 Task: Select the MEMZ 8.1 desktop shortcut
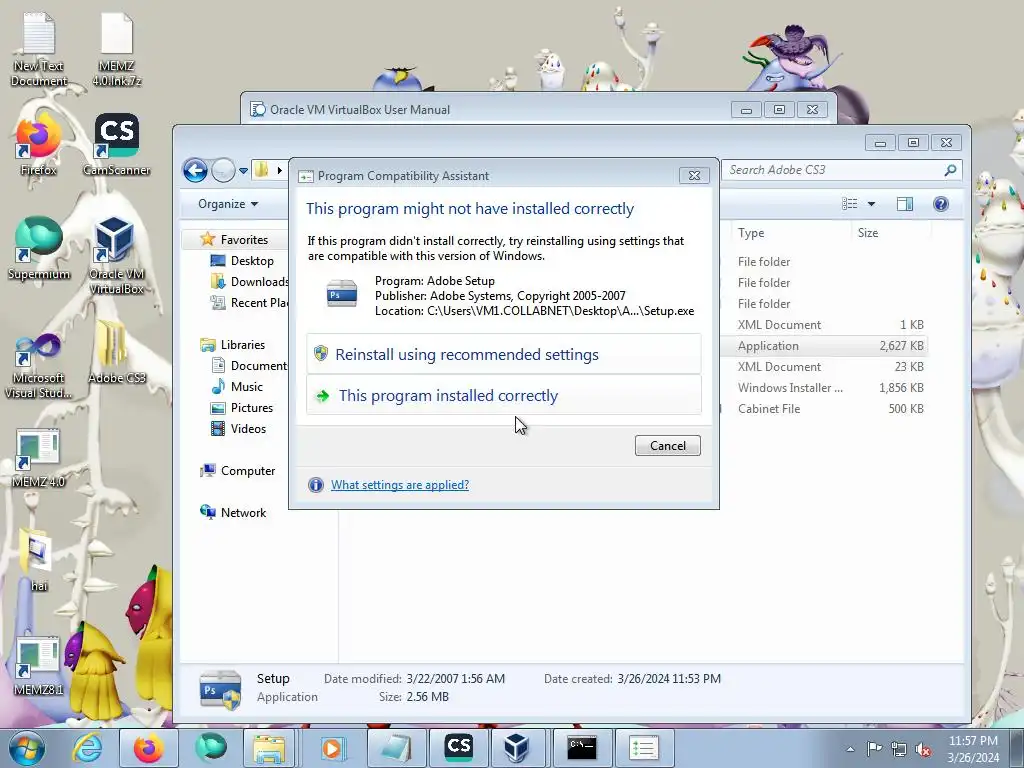(x=39, y=666)
